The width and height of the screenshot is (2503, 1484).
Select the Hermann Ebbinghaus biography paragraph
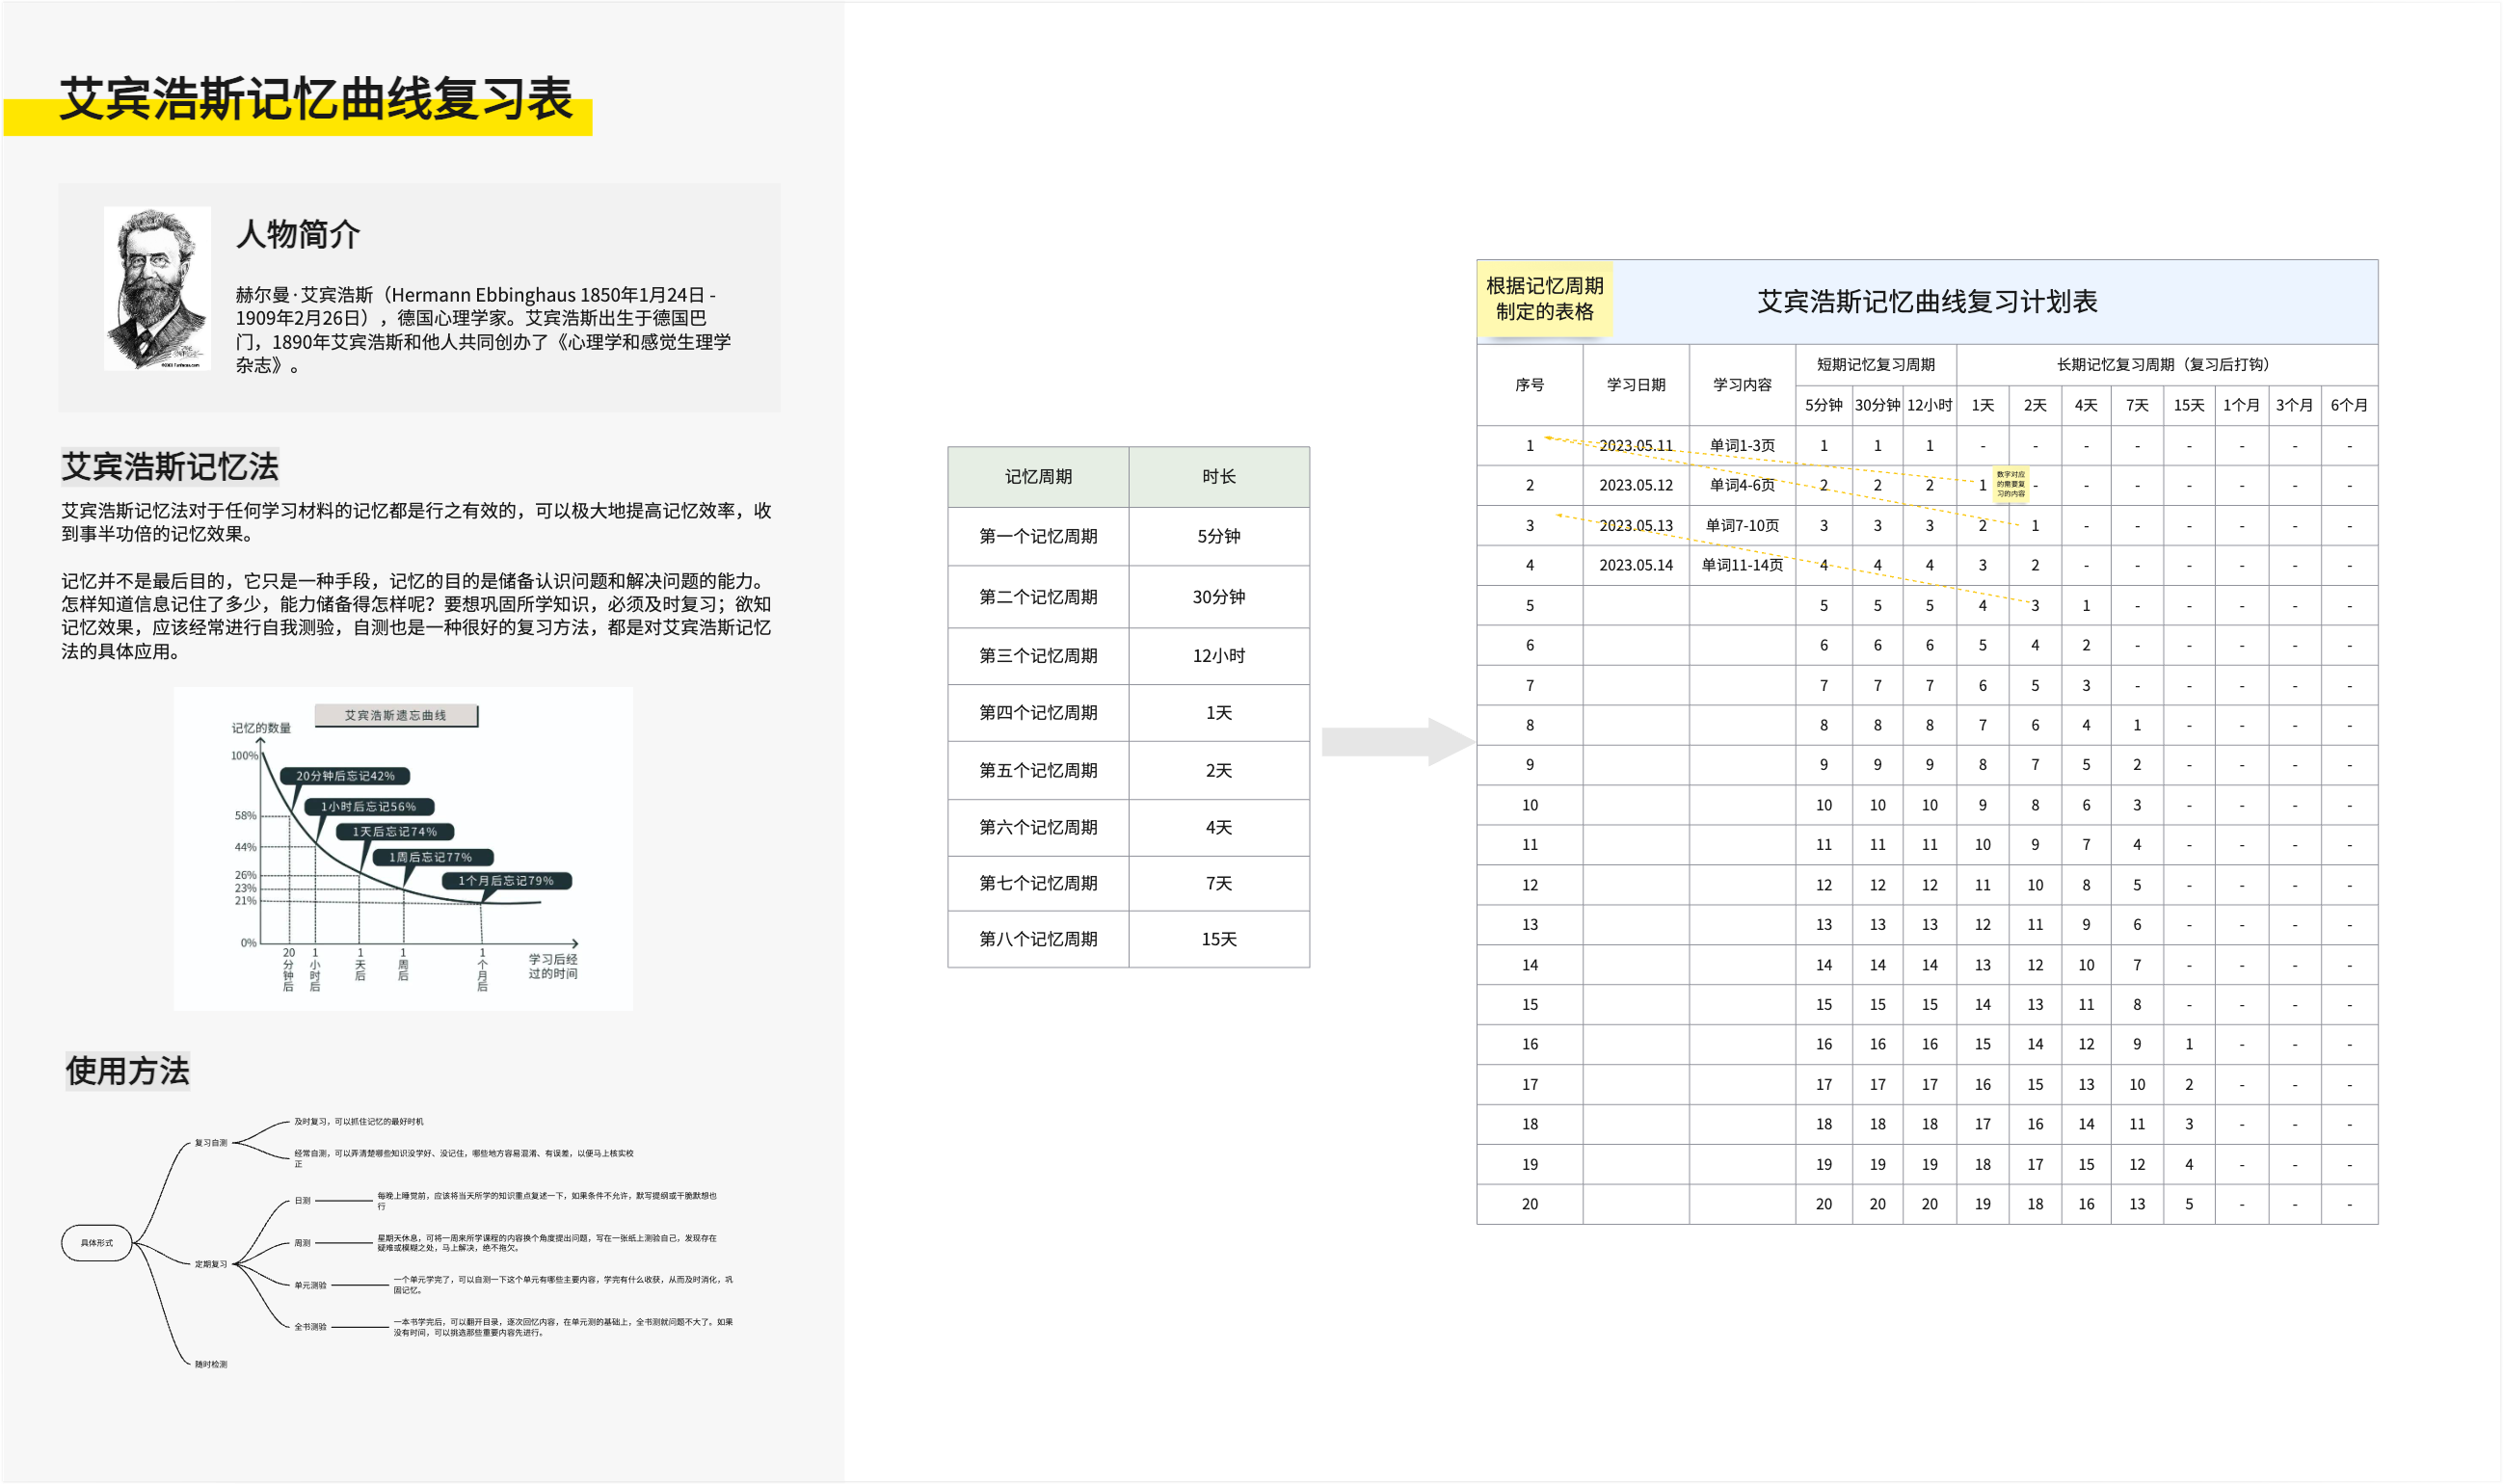click(484, 330)
